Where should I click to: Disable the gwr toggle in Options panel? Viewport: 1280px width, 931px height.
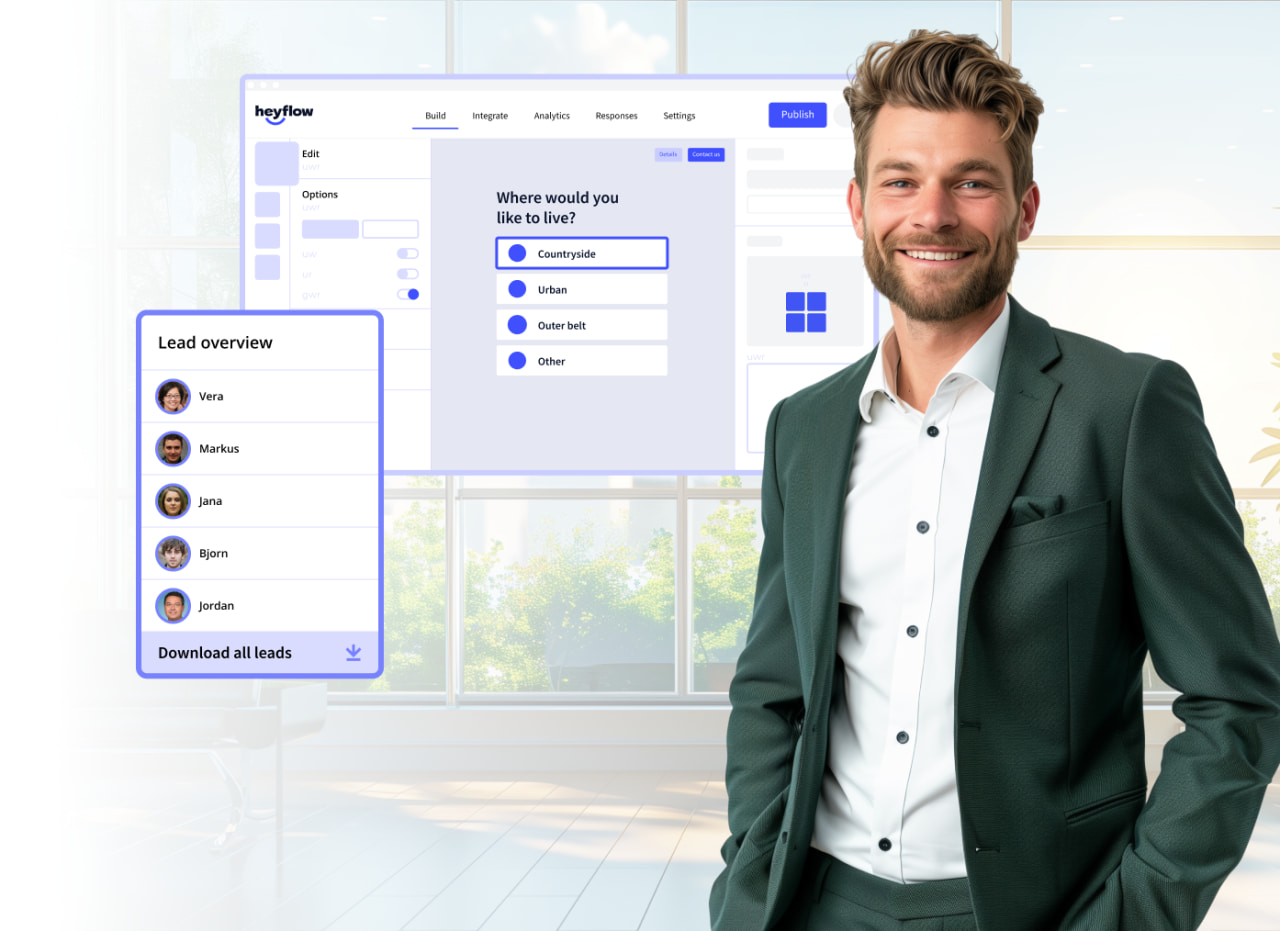tap(408, 294)
